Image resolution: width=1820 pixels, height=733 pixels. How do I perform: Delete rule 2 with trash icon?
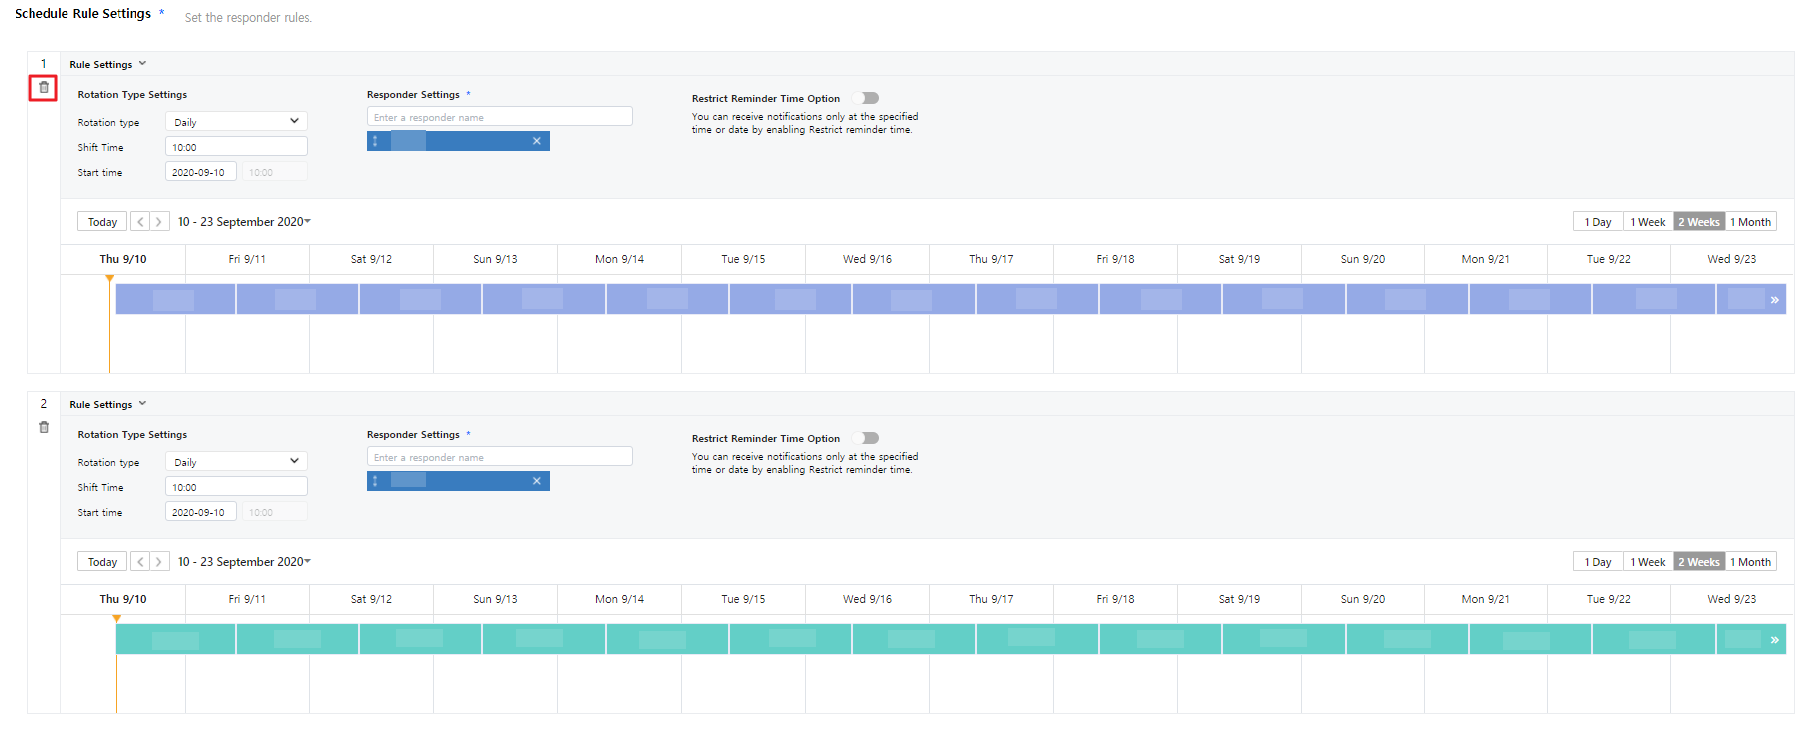[x=43, y=428]
